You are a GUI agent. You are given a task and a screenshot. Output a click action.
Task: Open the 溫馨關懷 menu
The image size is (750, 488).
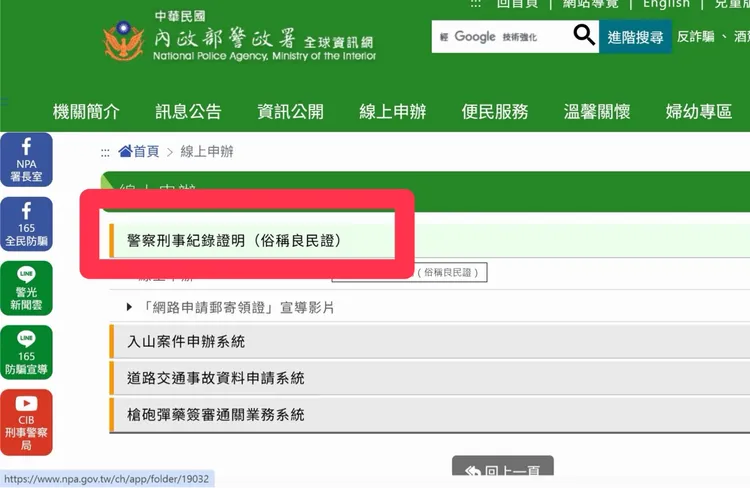click(596, 111)
